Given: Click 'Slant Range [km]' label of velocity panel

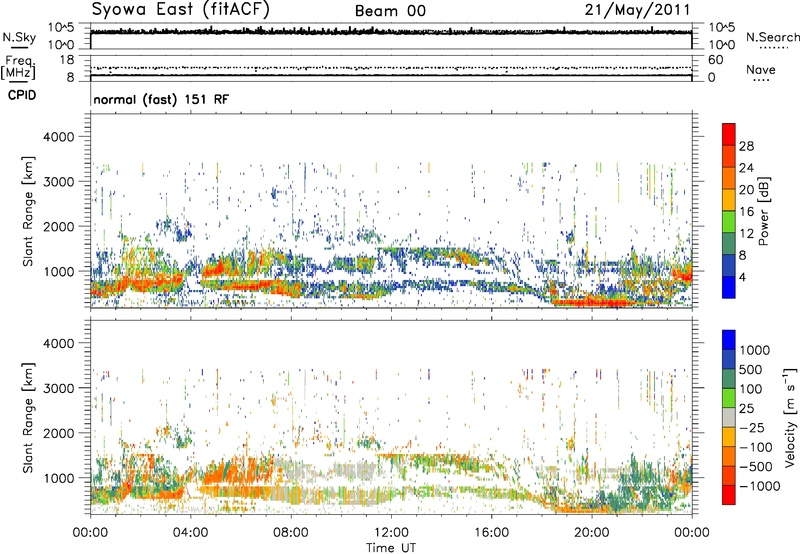Looking at the screenshot, I should 28,418.
